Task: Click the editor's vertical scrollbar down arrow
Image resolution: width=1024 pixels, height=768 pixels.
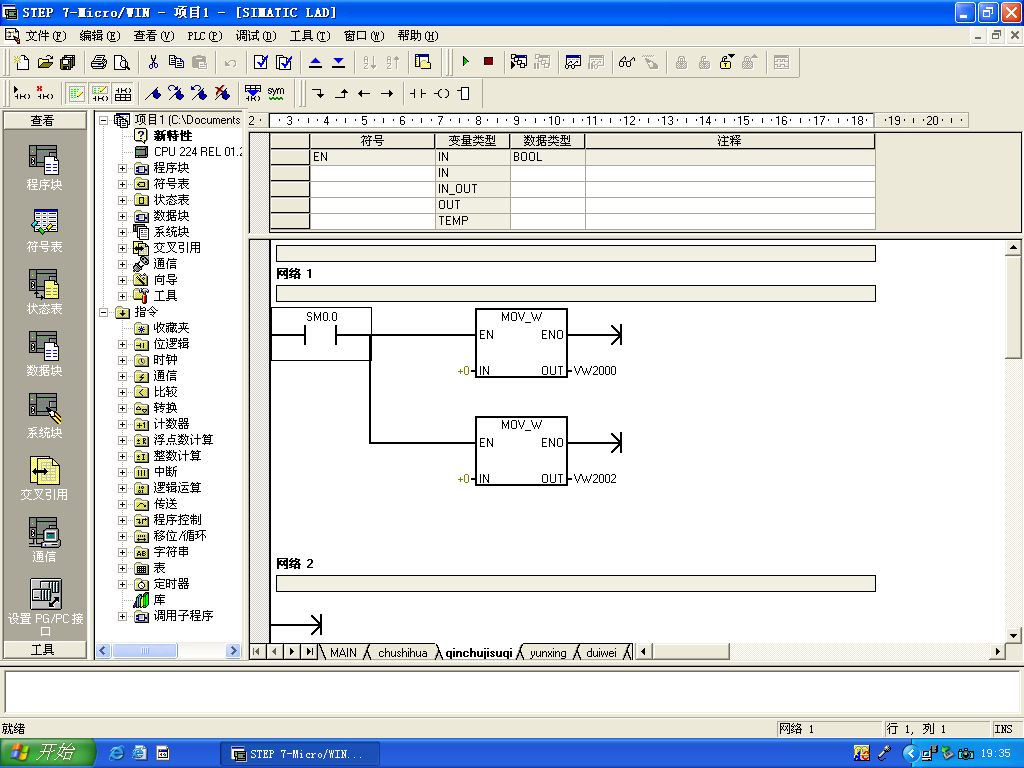Action: click(1014, 635)
